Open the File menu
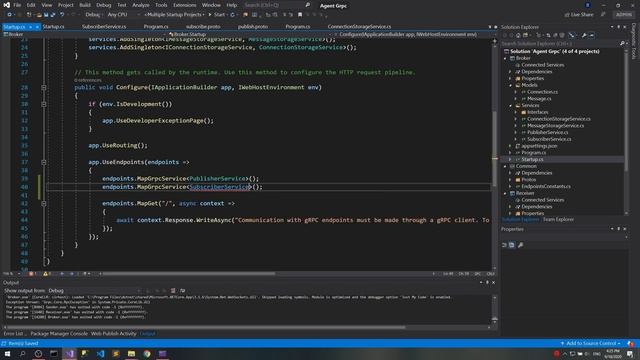 pyautogui.click(x=17, y=5)
